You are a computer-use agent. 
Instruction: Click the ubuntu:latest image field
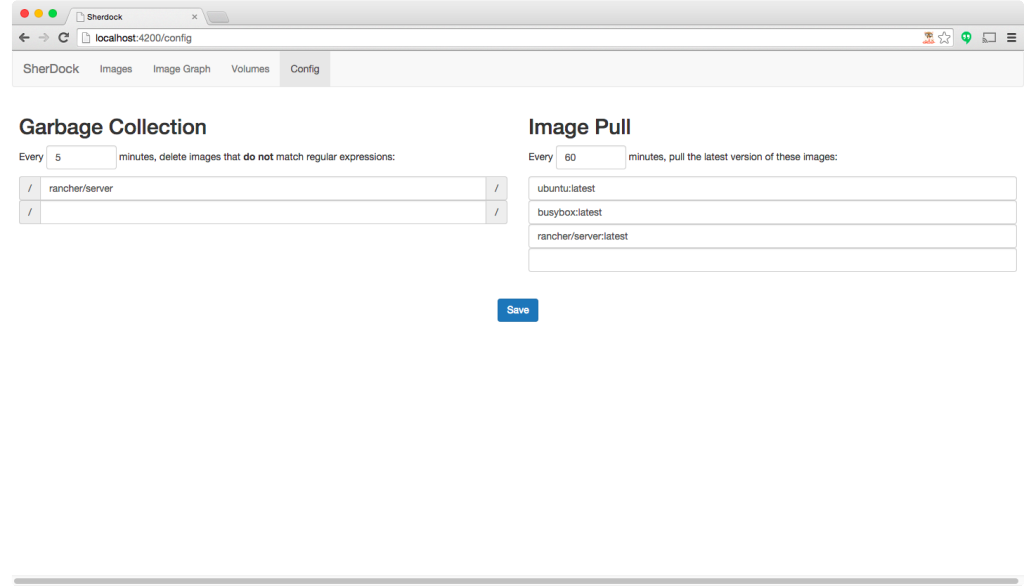[771, 188]
